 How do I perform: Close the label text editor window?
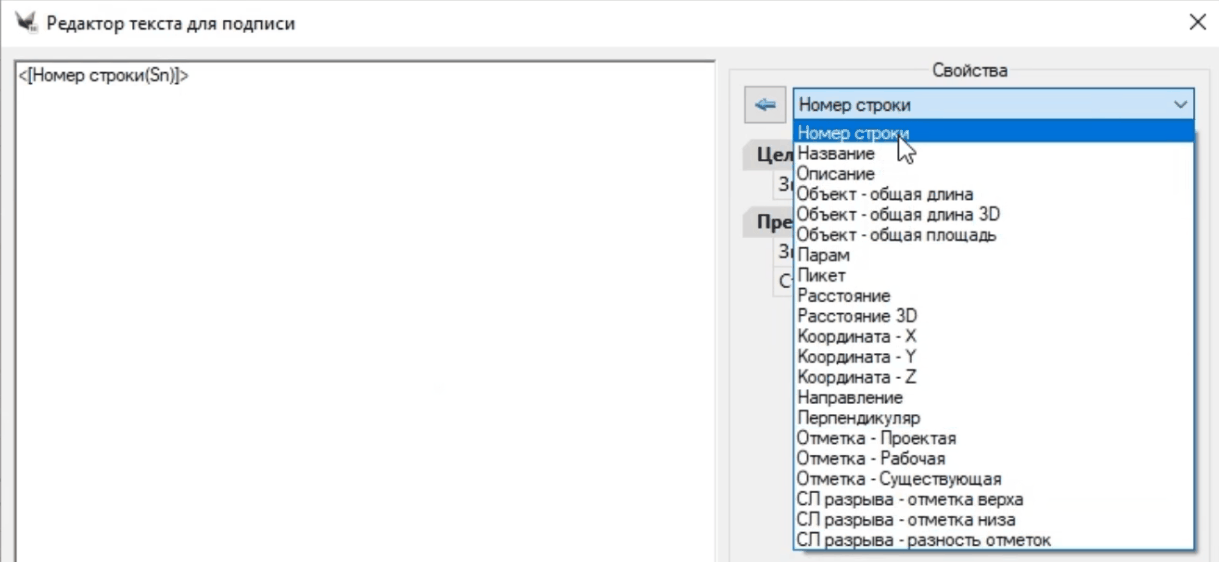(x=1197, y=22)
